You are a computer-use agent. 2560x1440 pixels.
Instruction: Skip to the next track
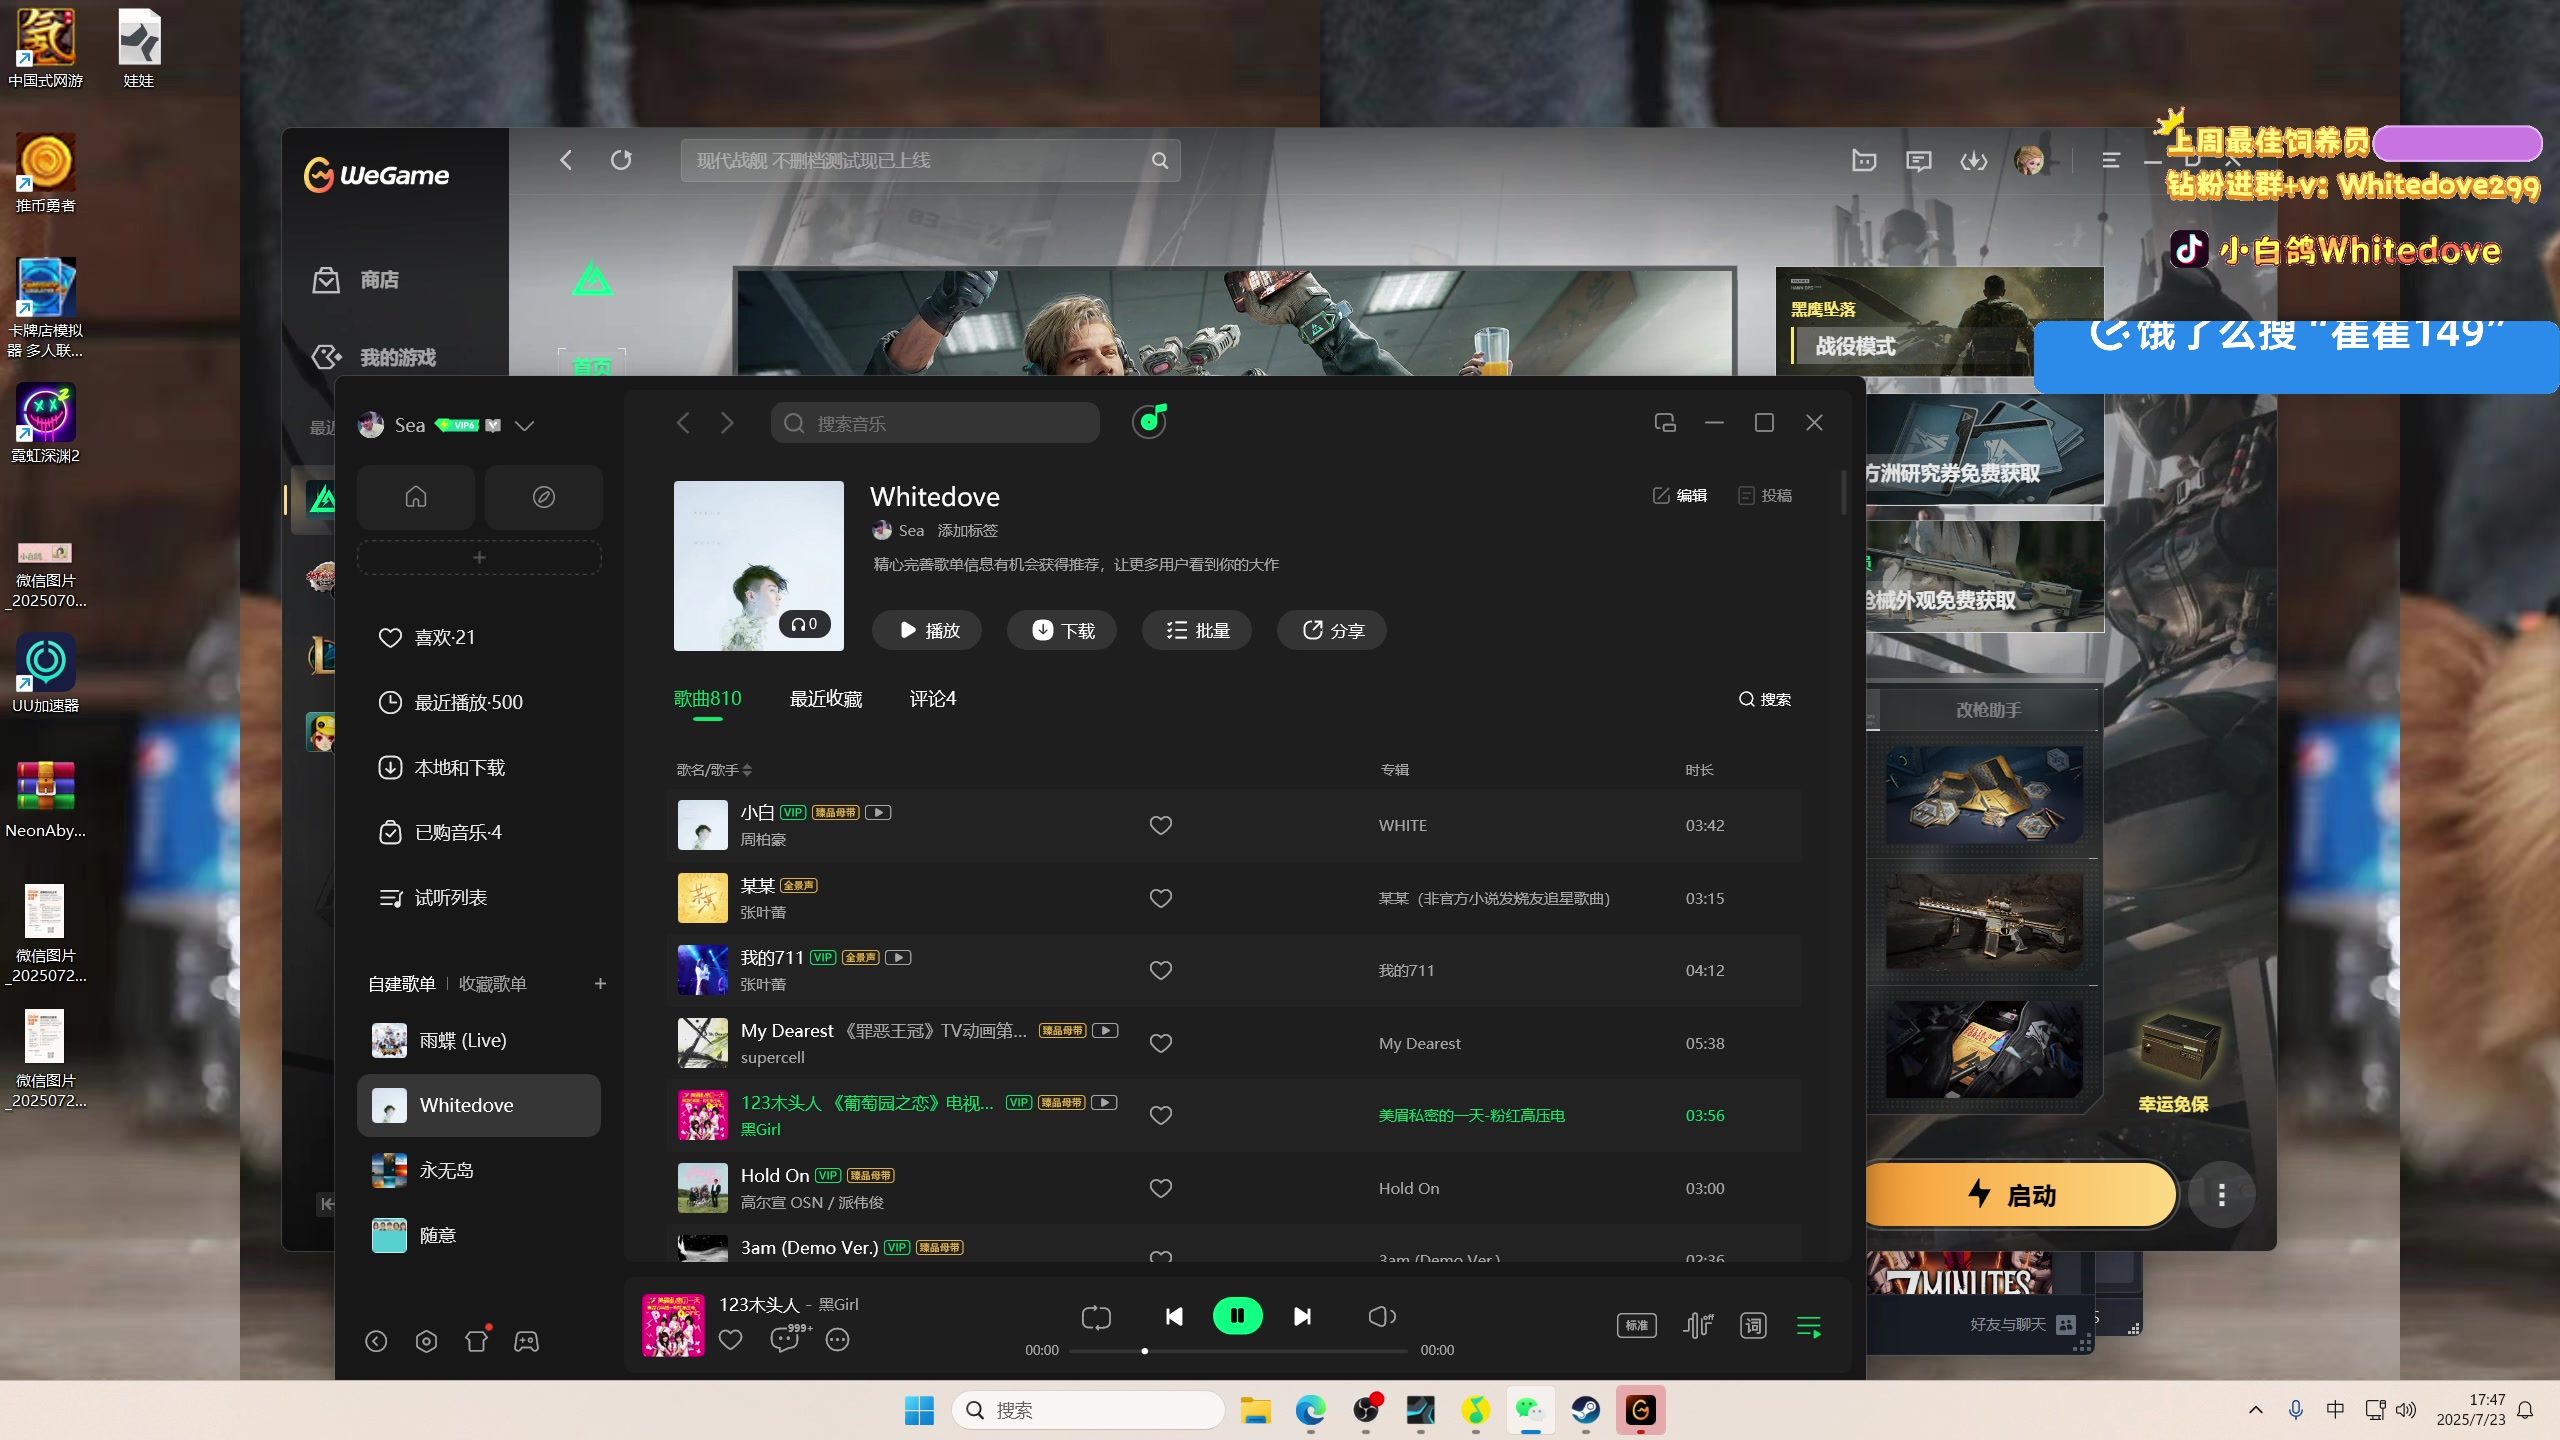pos(1302,1317)
